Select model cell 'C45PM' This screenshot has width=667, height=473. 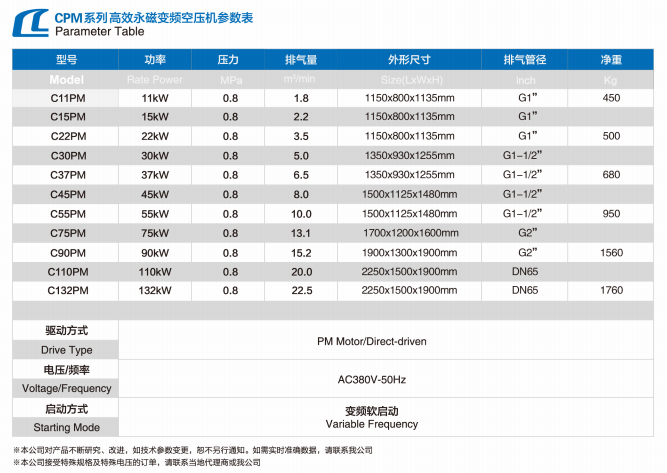[x=68, y=194]
